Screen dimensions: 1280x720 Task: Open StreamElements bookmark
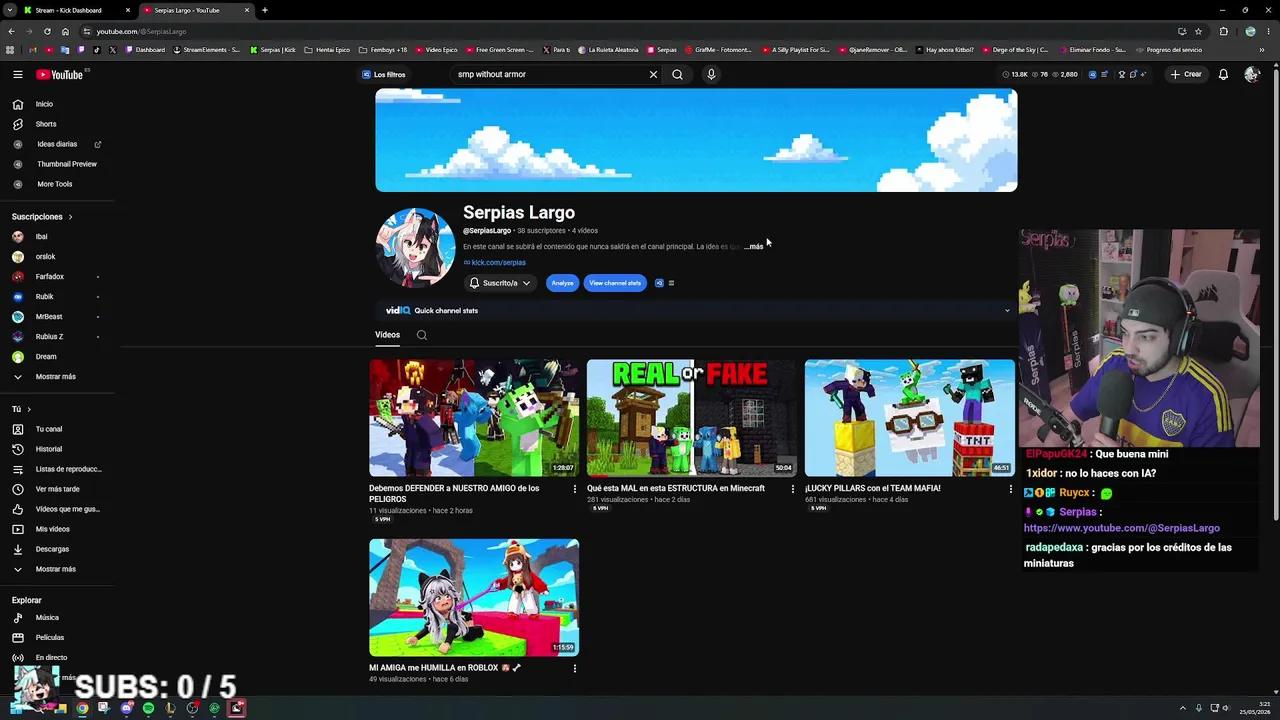pos(206,50)
